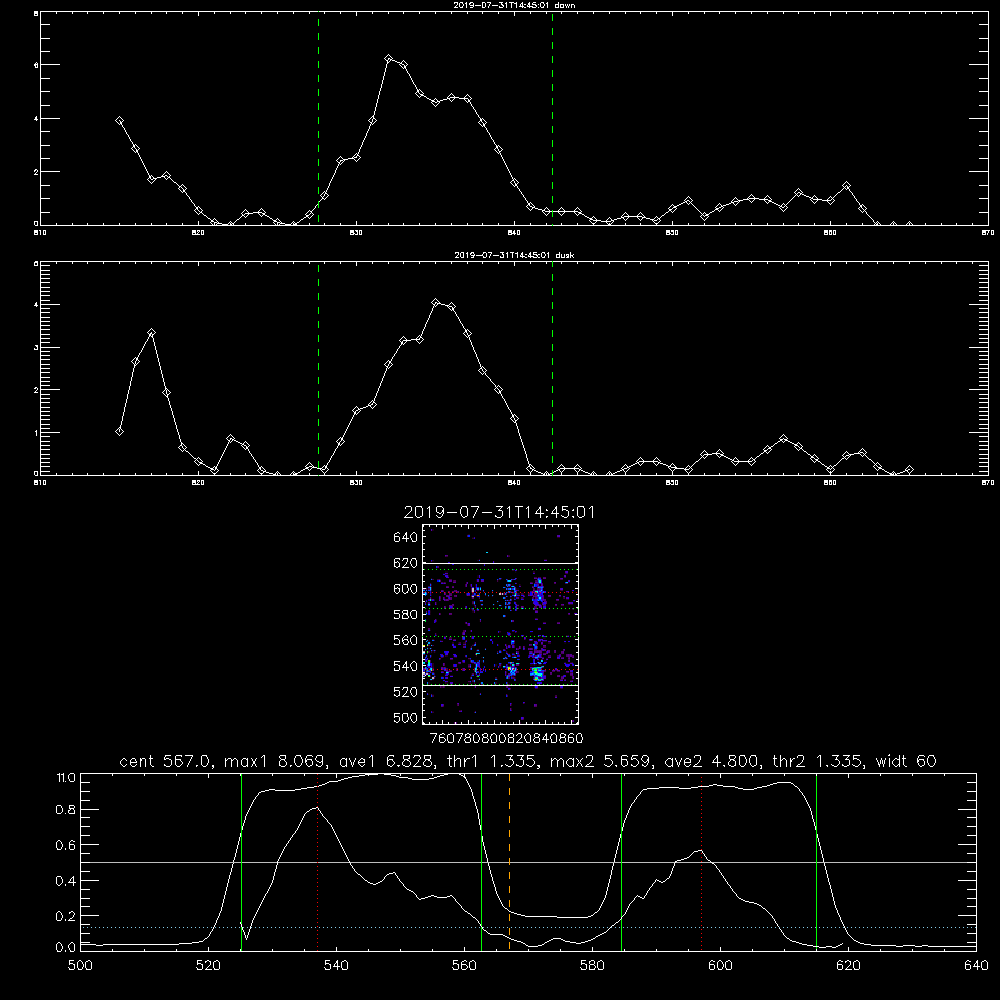Click the dusk plot x-axis label 860
The image size is (1000, 1000).
(x=830, y=483)
